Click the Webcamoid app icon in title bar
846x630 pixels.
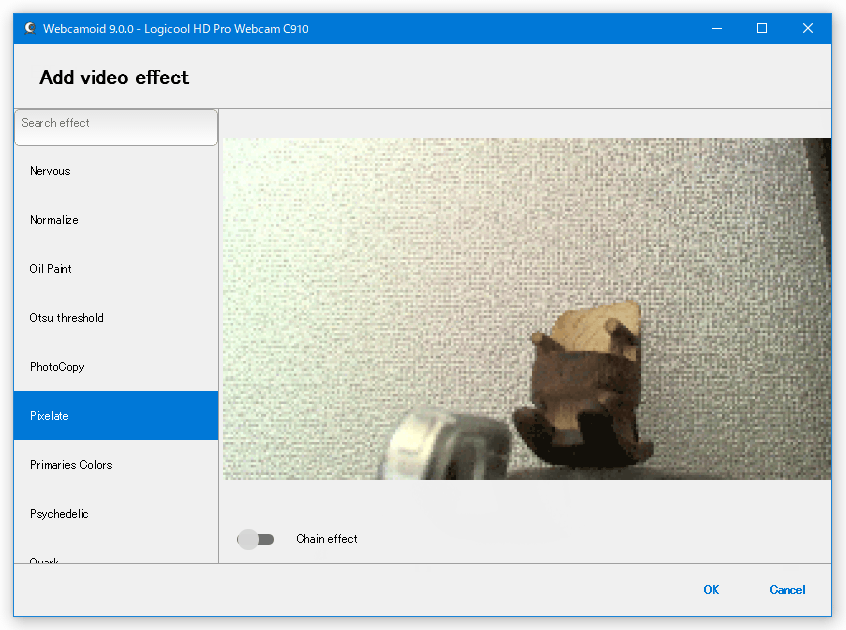pos(30,29)
